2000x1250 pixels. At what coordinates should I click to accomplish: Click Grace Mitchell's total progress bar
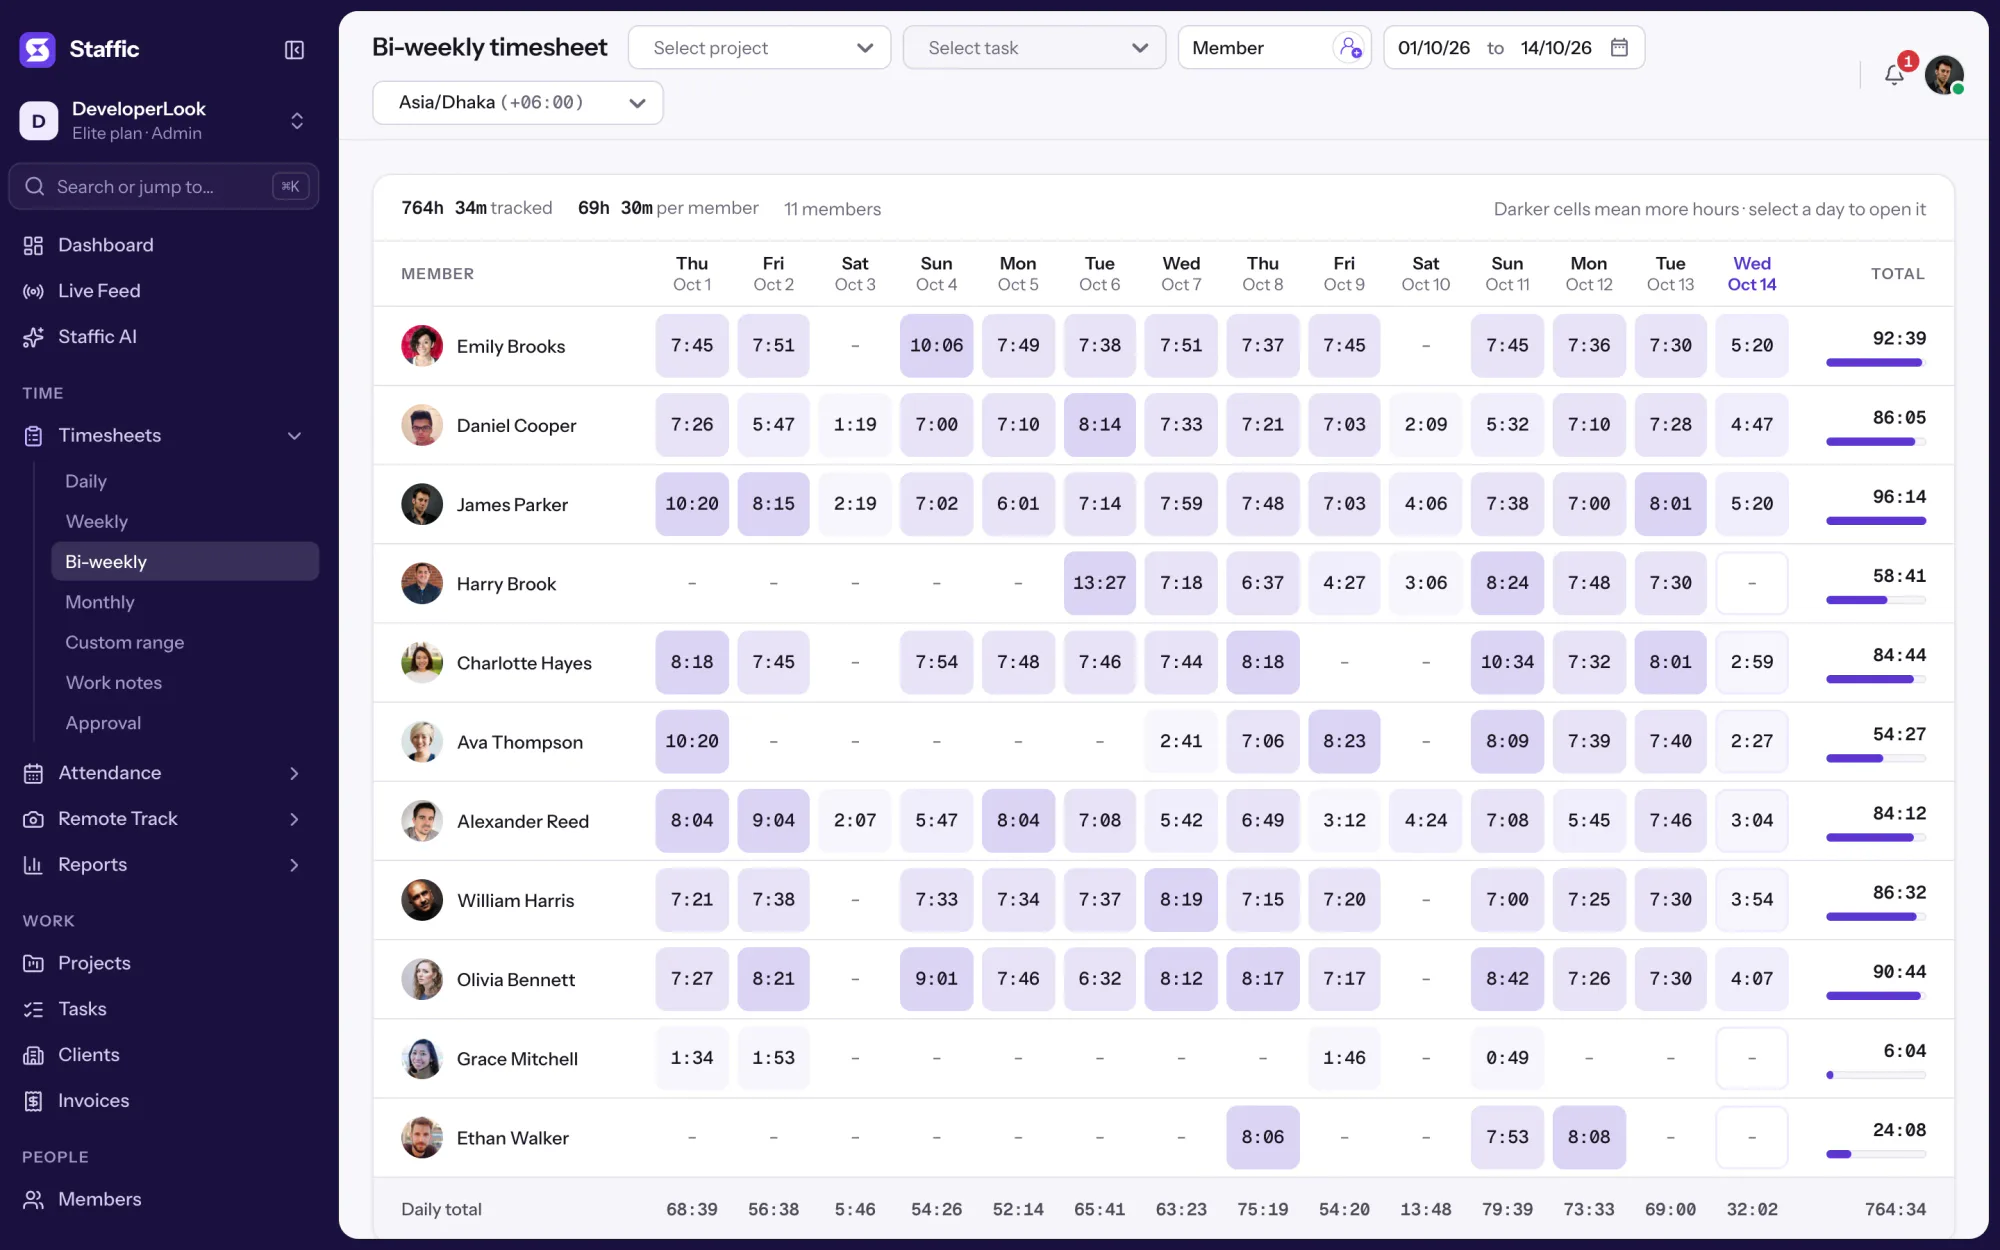coord(1876,1075)
